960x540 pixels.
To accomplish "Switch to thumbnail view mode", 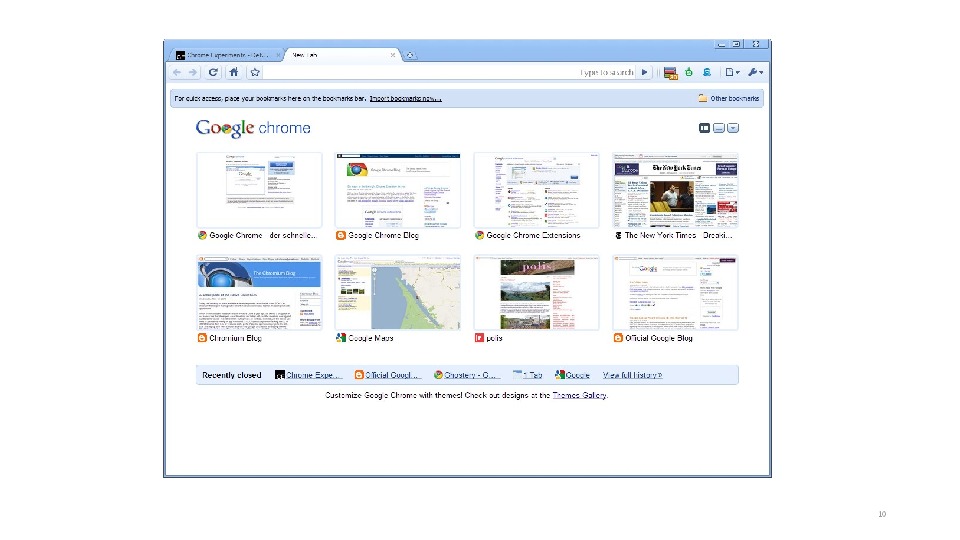I will pyautogui.click(x=704, y=128).
